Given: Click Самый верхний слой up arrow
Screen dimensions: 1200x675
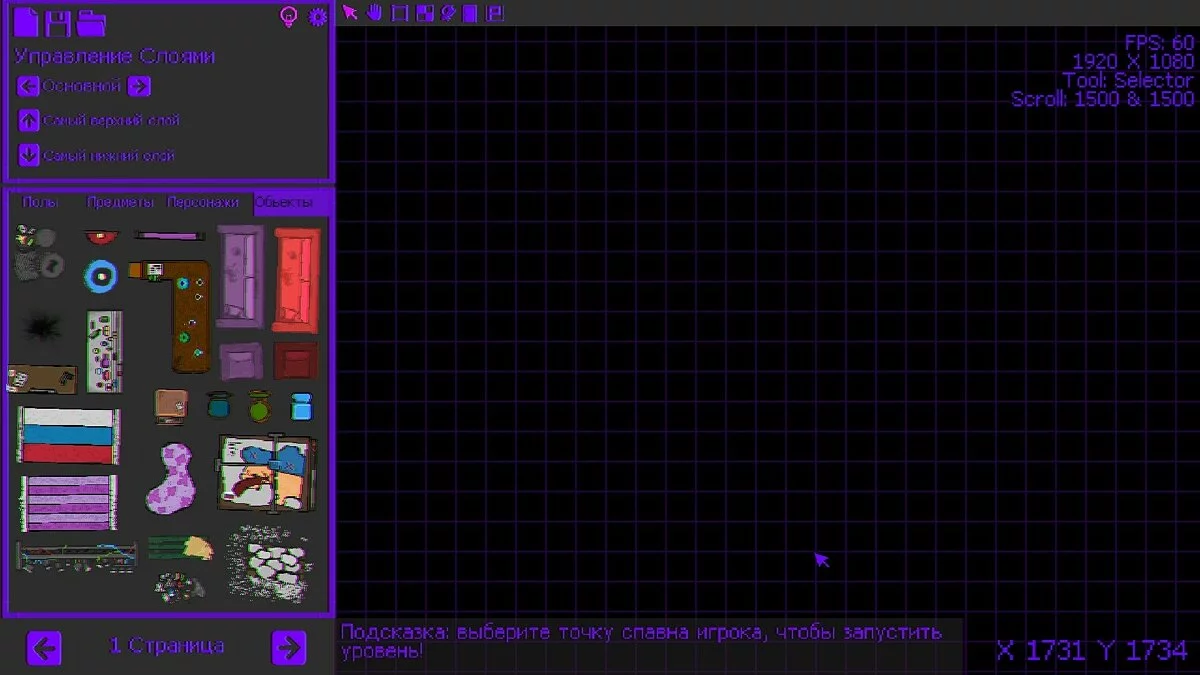Looking at the screenshot, I should [28, 120].
